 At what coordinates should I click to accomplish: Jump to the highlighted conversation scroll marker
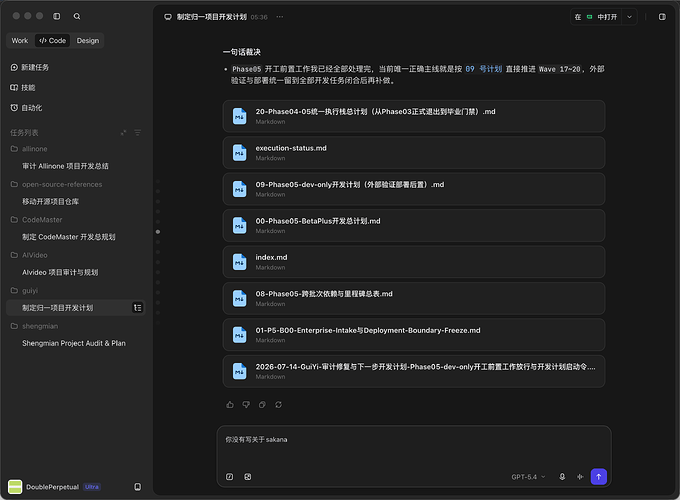(158, 232)
